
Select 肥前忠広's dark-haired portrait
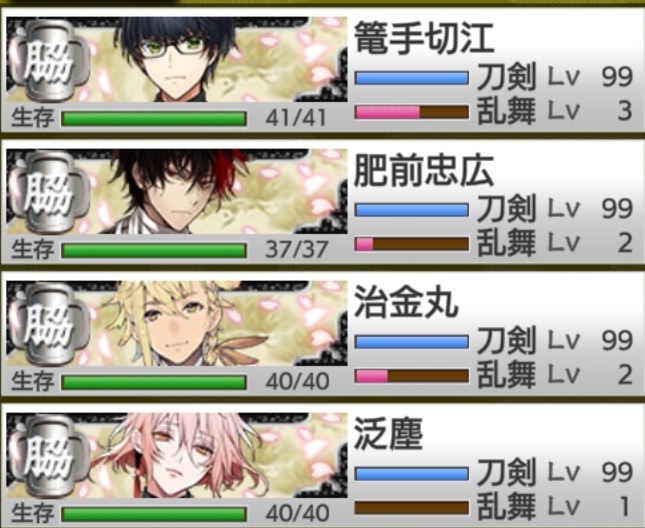177,192
